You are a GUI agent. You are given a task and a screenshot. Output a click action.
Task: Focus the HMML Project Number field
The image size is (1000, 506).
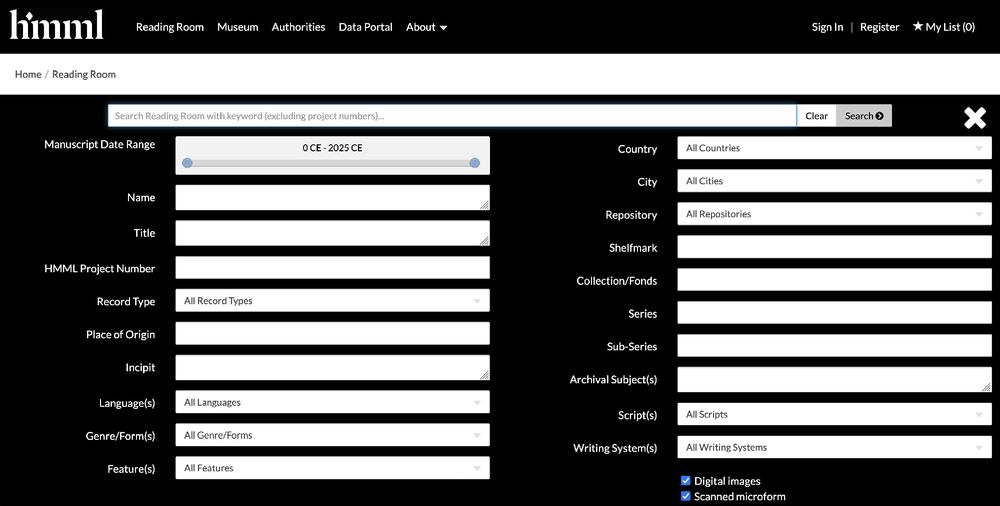pyautogui.click(x=332, y=267)
